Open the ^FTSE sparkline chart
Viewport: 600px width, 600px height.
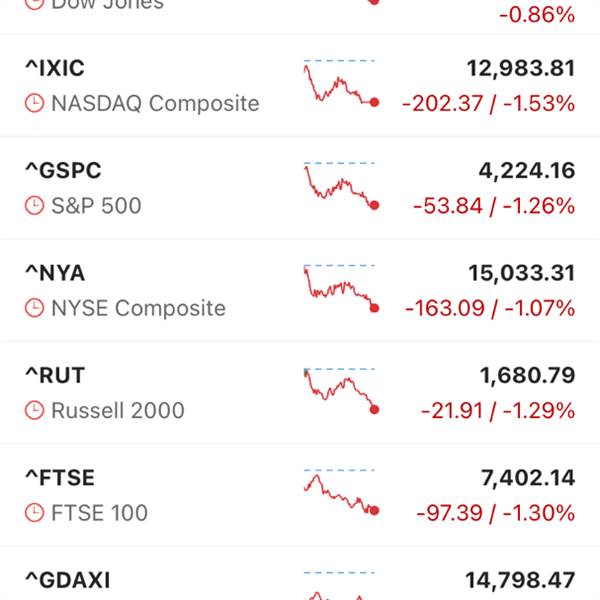(x=341, y=492)
